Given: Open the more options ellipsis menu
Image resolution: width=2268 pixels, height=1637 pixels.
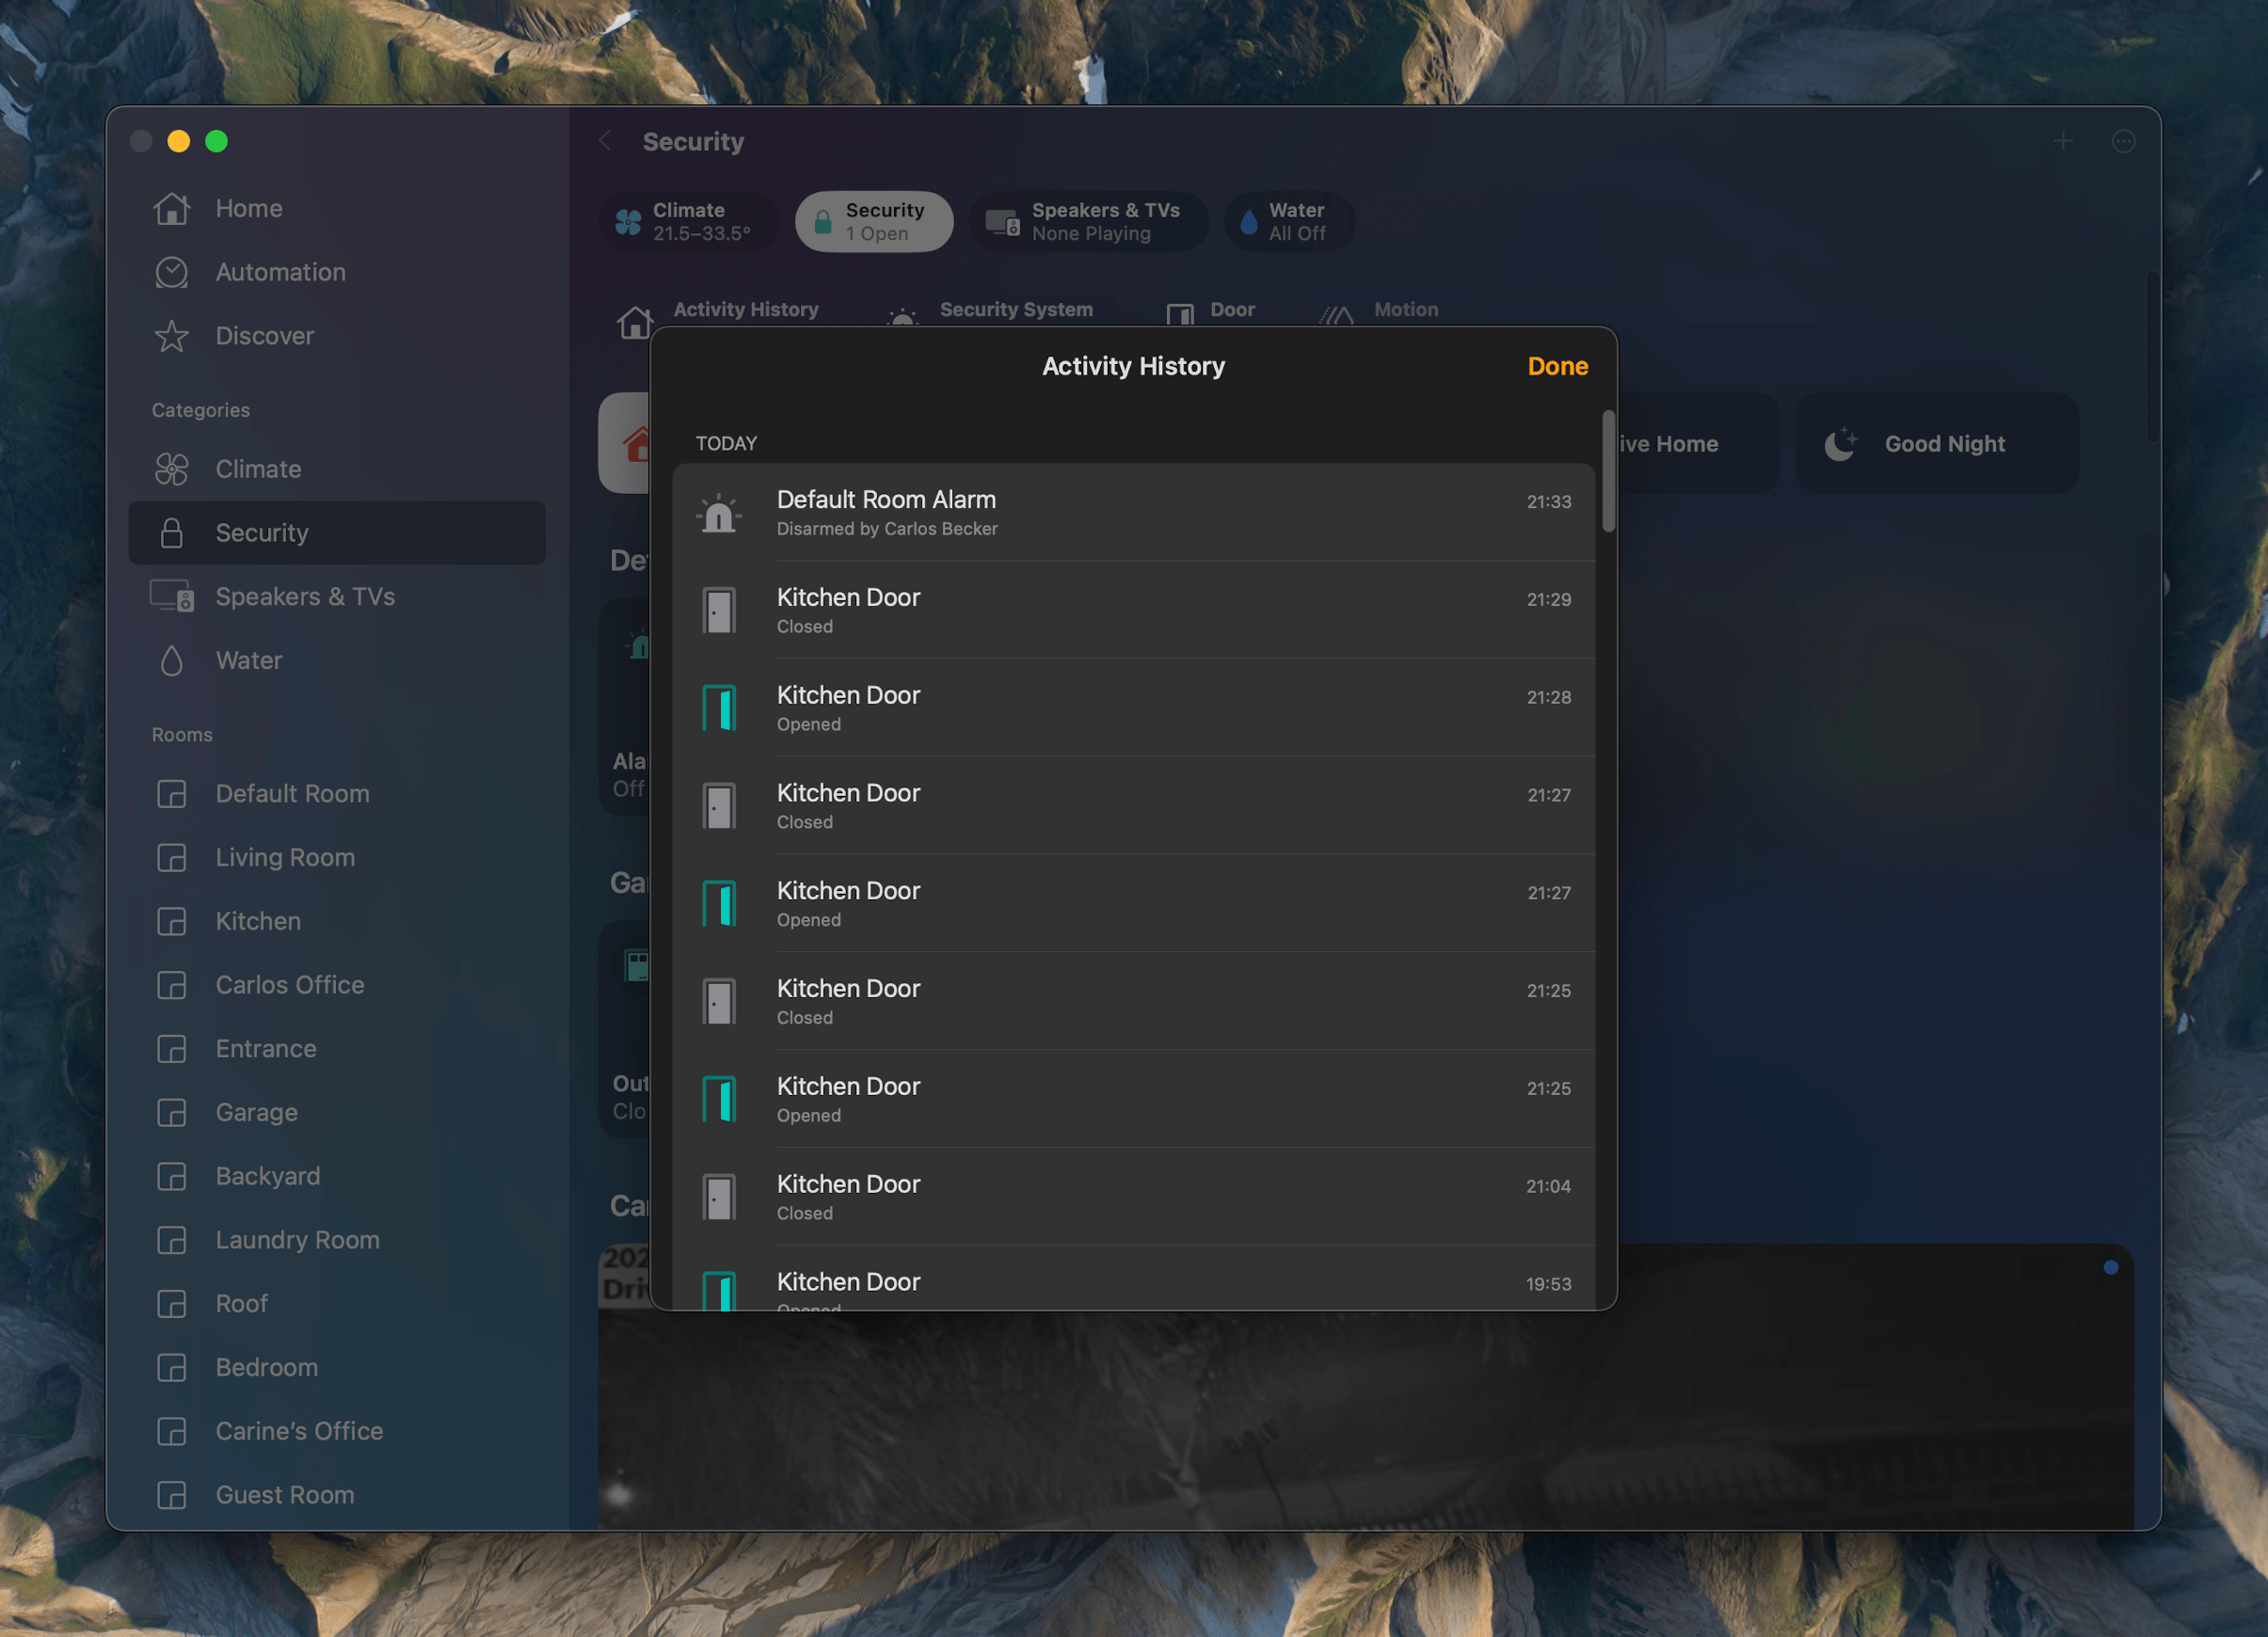Looking at the screenshot, I should point(2124,141).
